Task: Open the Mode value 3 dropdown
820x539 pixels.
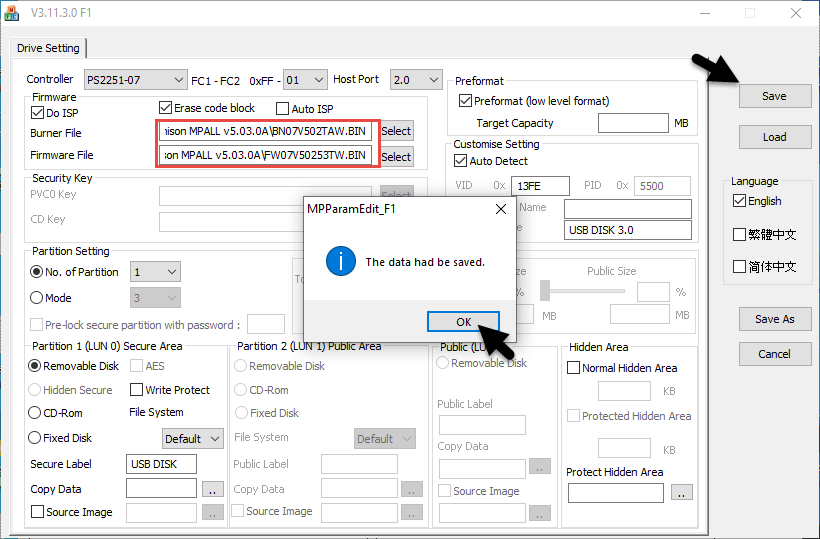Action: (155, 298)
